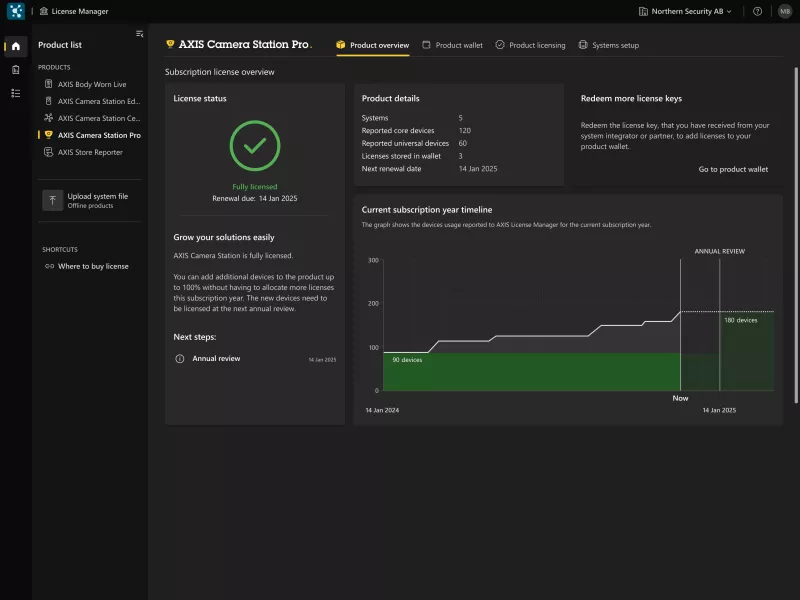800x600 pixels.
Task: Click the AXIS app logo top-left
Action: coord(16,11)
